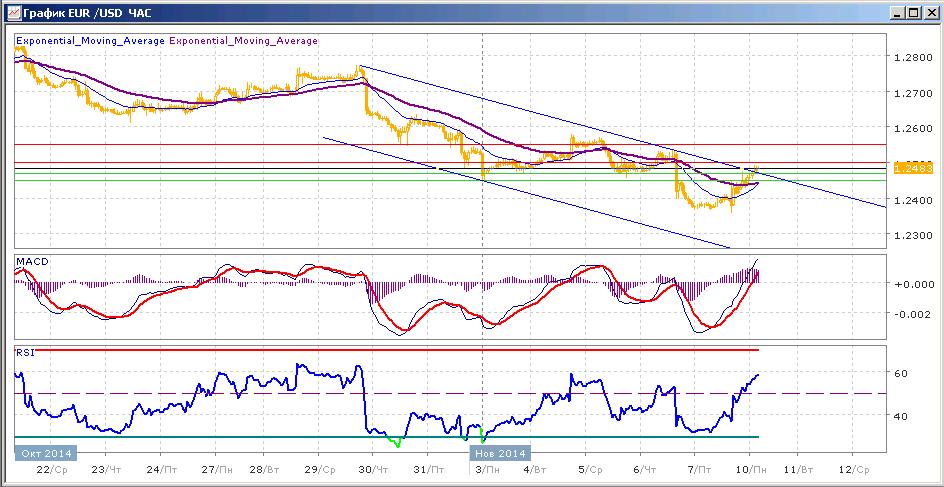Click the date label 27/Пн
The image size is (944, 487).
[x=219, y=470]
